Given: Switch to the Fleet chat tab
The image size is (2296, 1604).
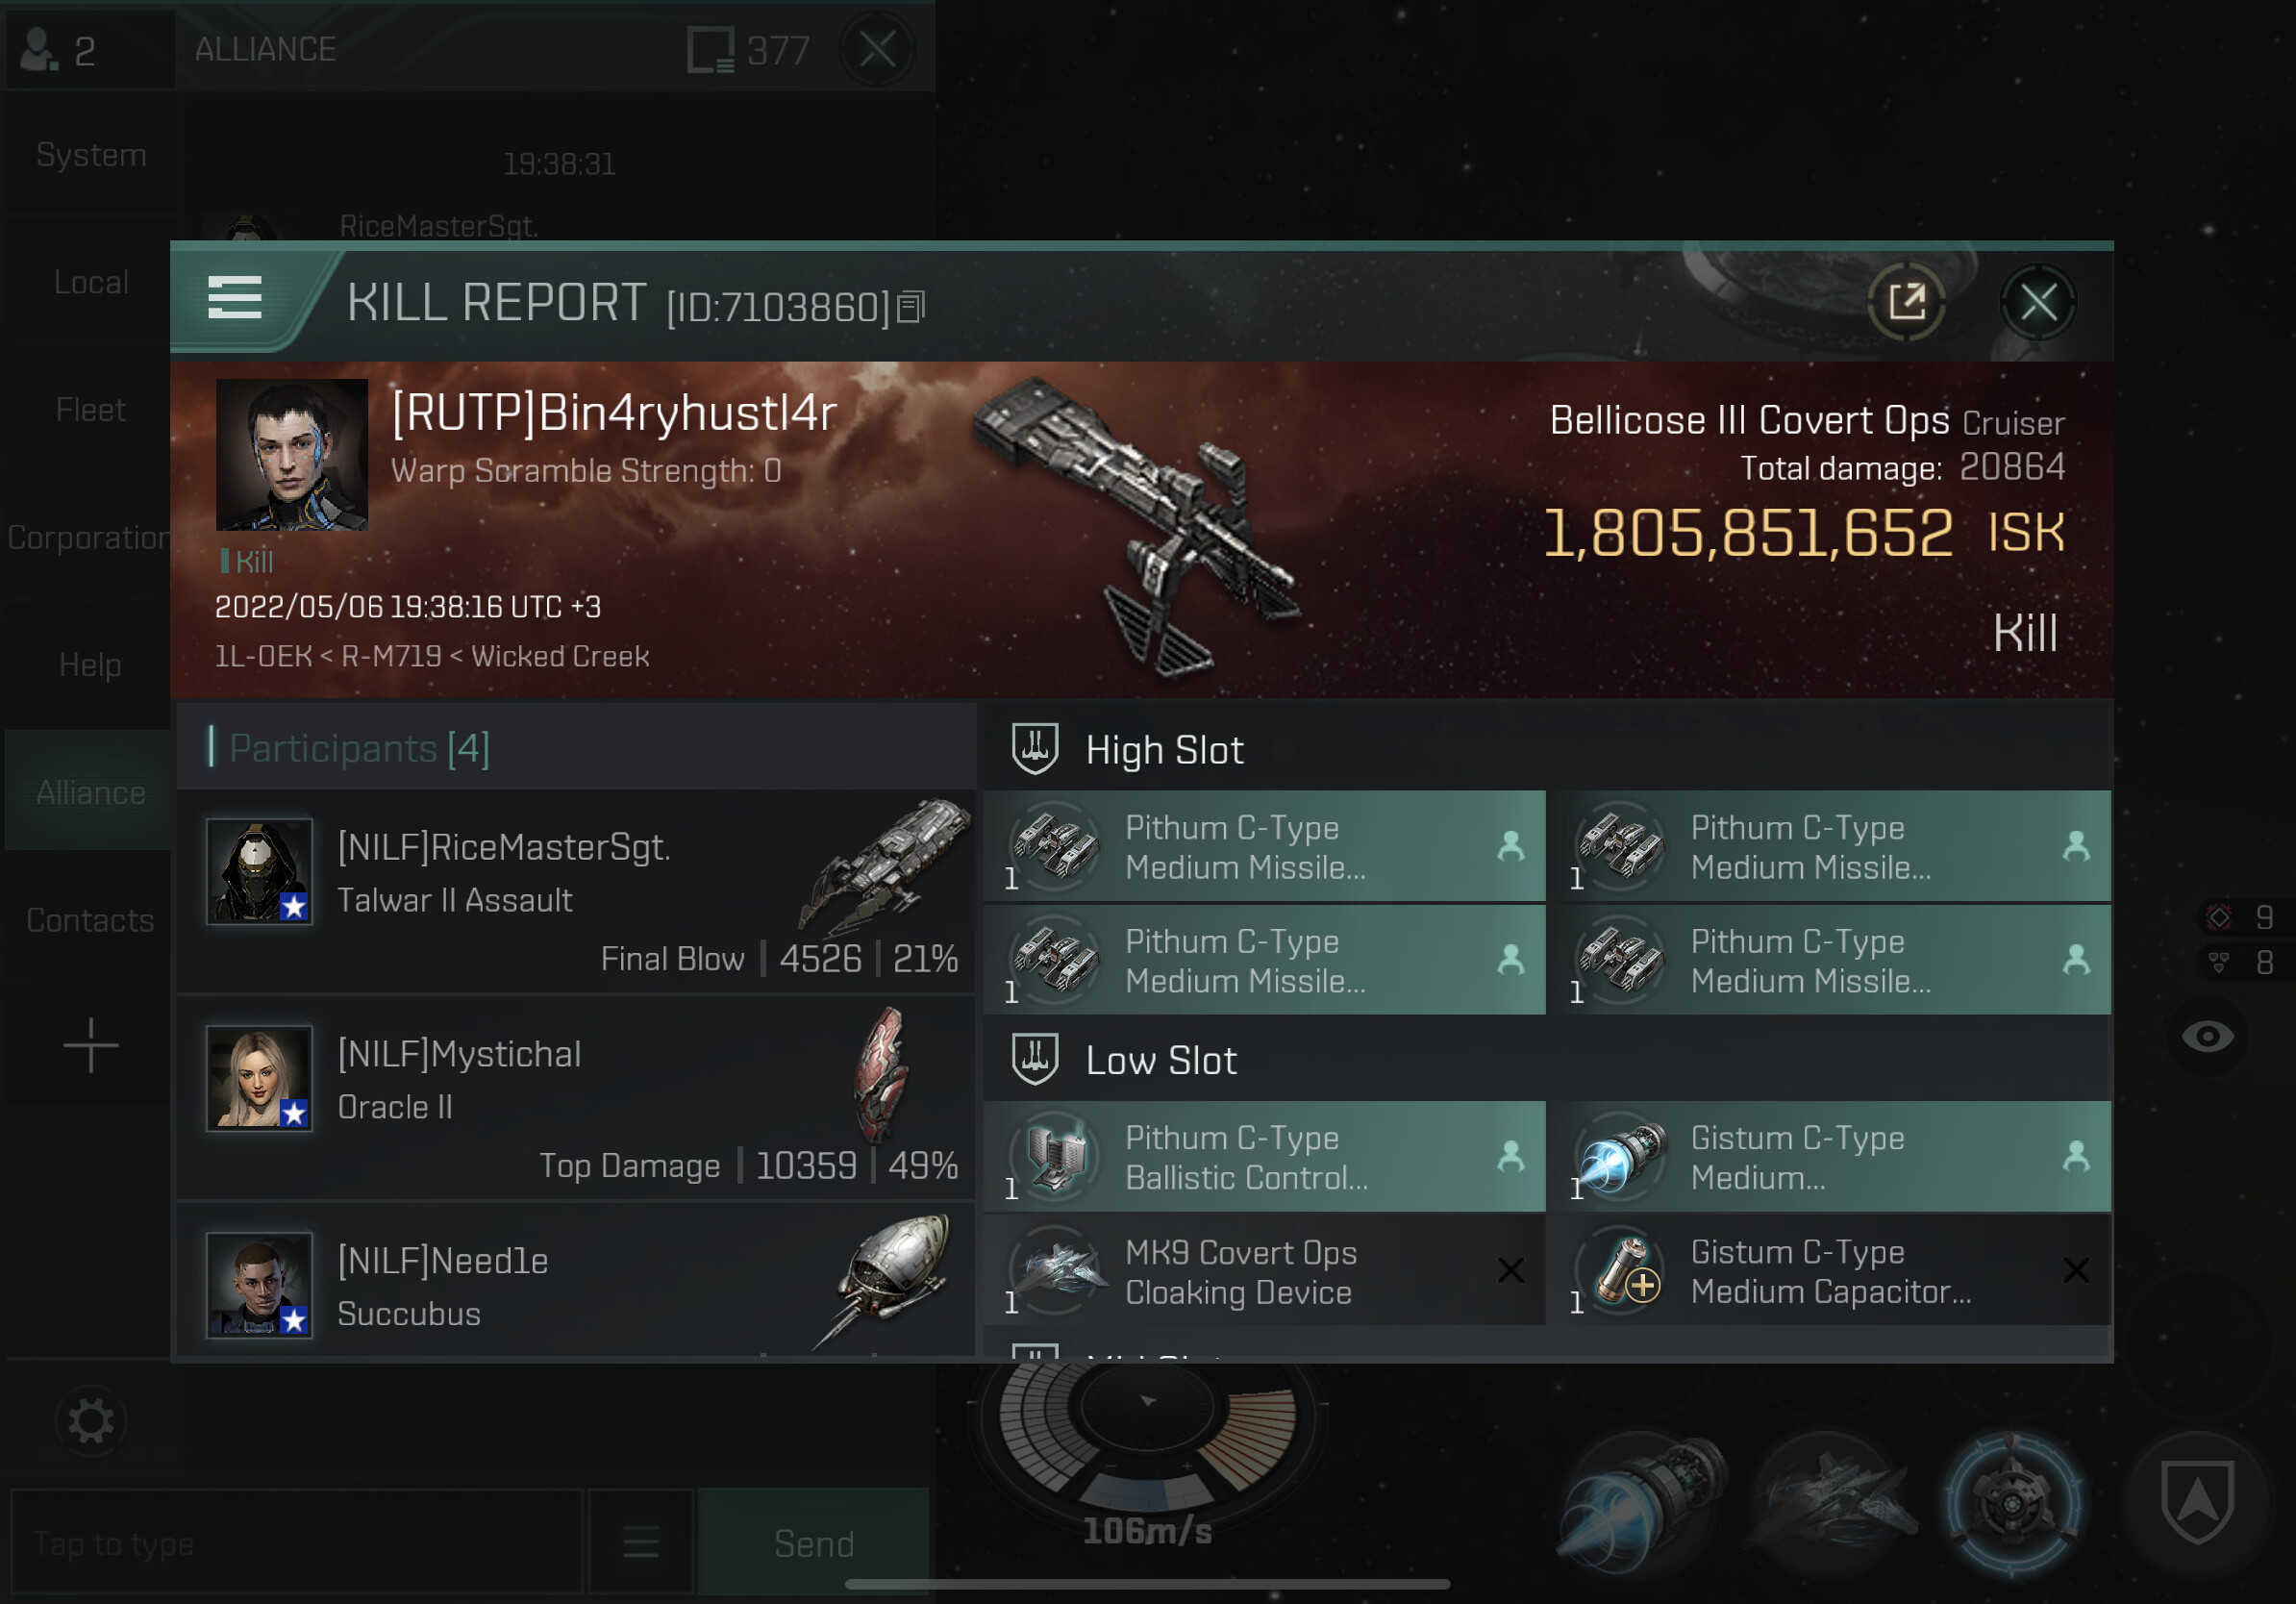Looking at the screenshot, I should click(x=91, y=410).
